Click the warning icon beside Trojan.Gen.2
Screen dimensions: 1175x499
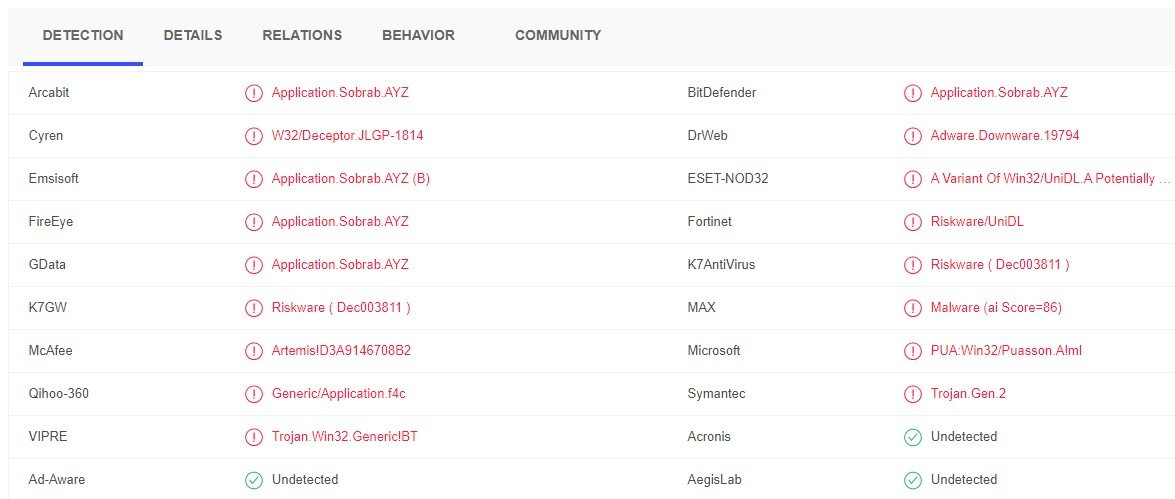tap(913, 393)
